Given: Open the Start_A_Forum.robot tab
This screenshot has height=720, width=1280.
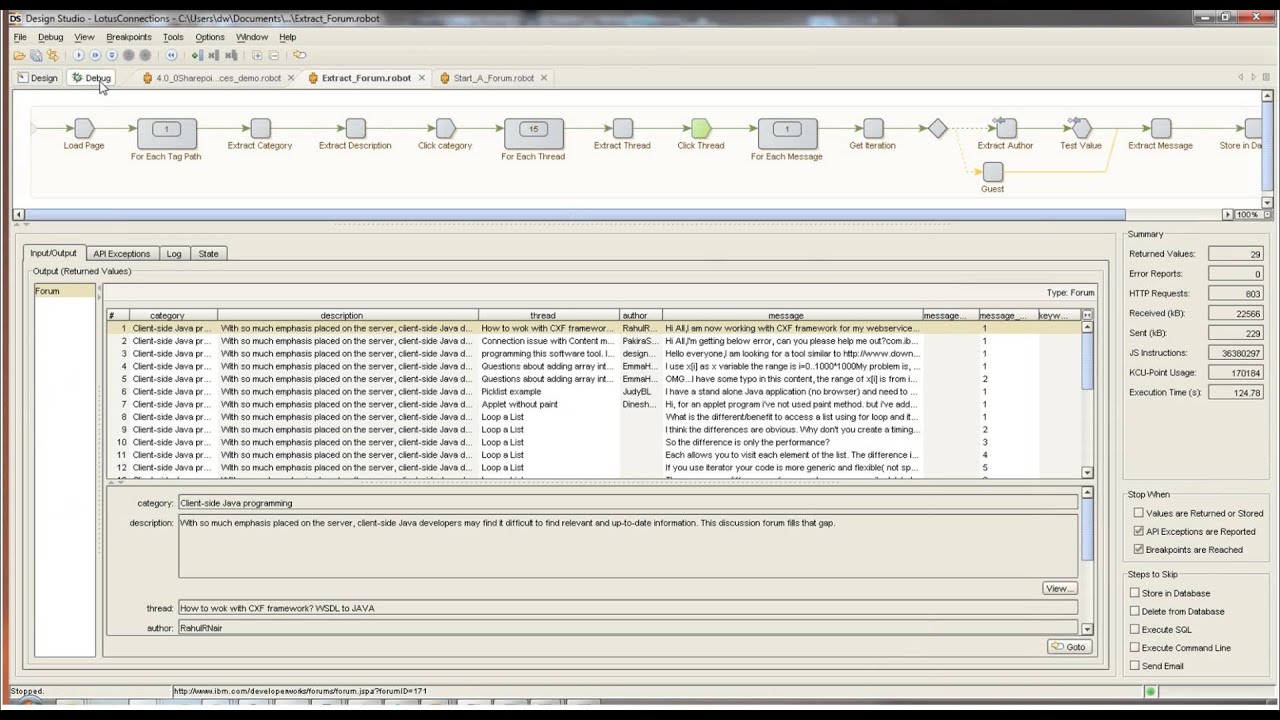Looking at the screenshot, I should (493, 78).
